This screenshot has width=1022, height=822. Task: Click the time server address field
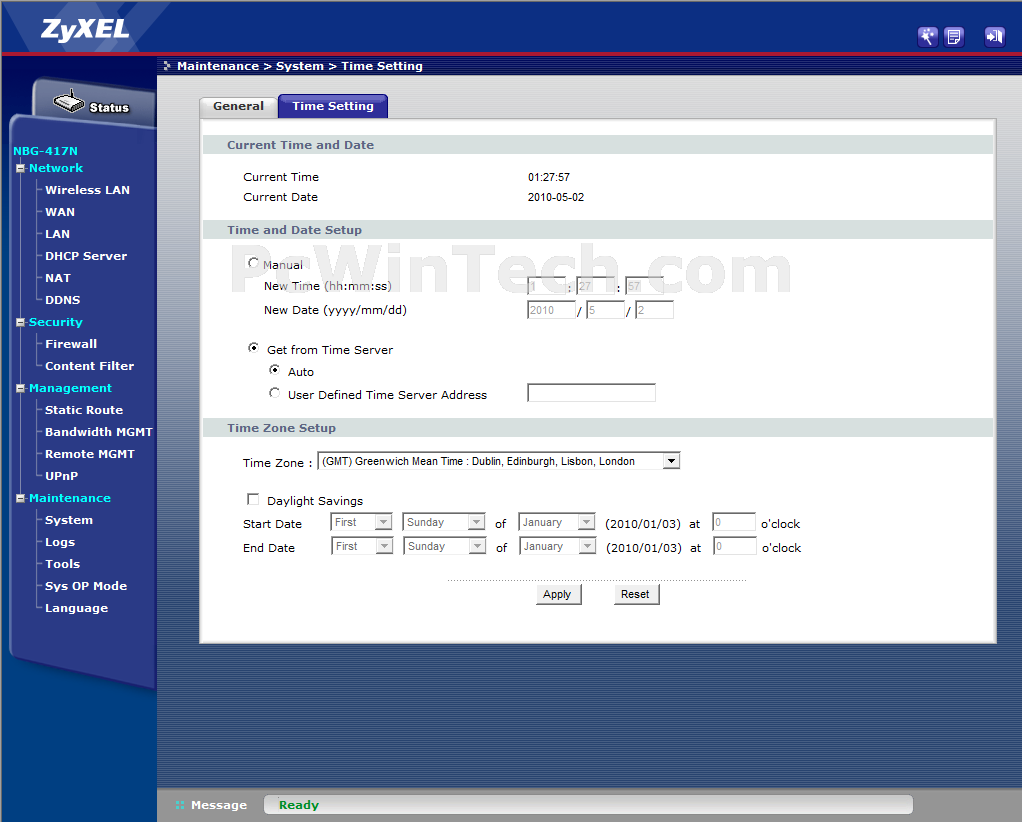tap(591, 393)
